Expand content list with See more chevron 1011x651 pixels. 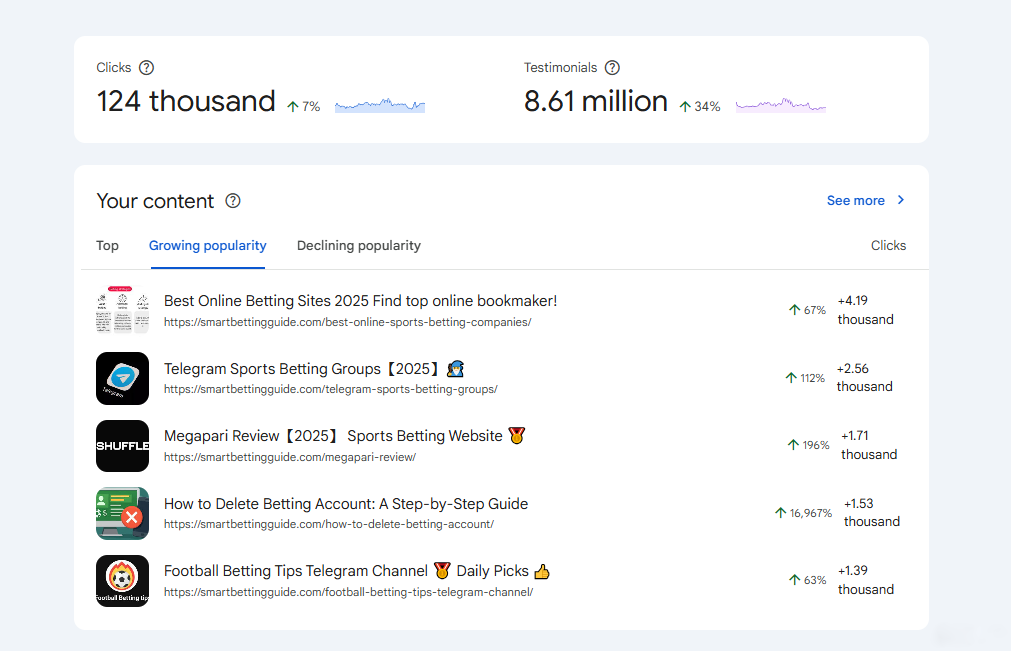(900, 200)
